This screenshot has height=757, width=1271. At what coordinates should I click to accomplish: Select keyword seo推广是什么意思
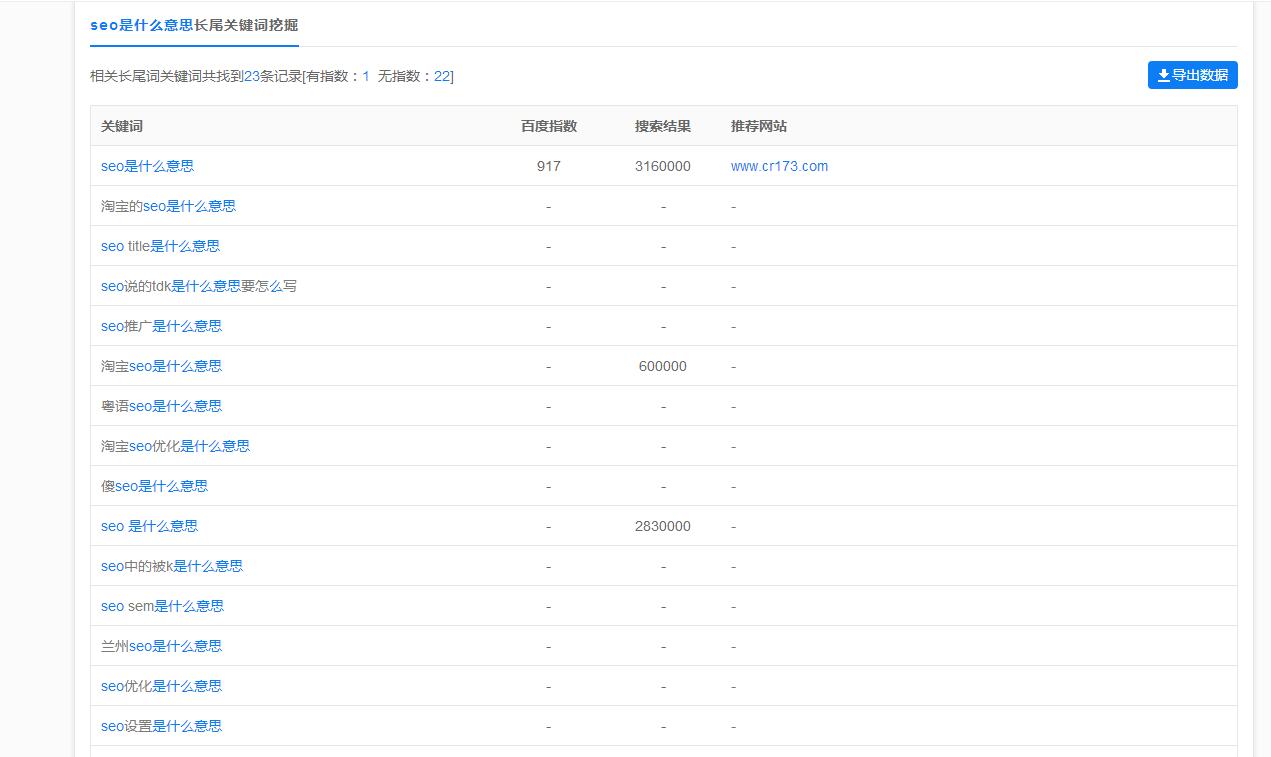click(x=161, y=326)
